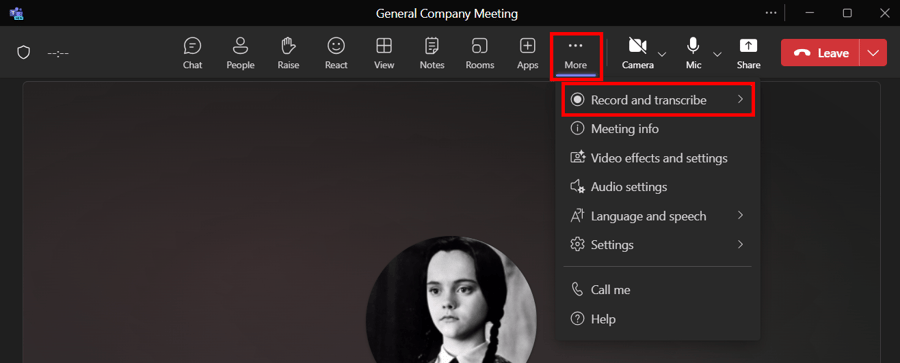900x363 pixels.
Task: Minimize the meeting window
Action: (810, 13)
